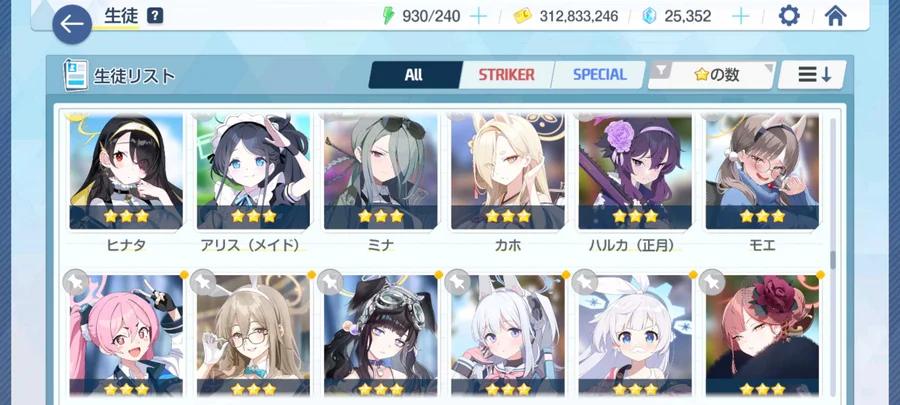Toggle the sort order arrow button
The image size is (900, 405).
click(x=812, y=75)
